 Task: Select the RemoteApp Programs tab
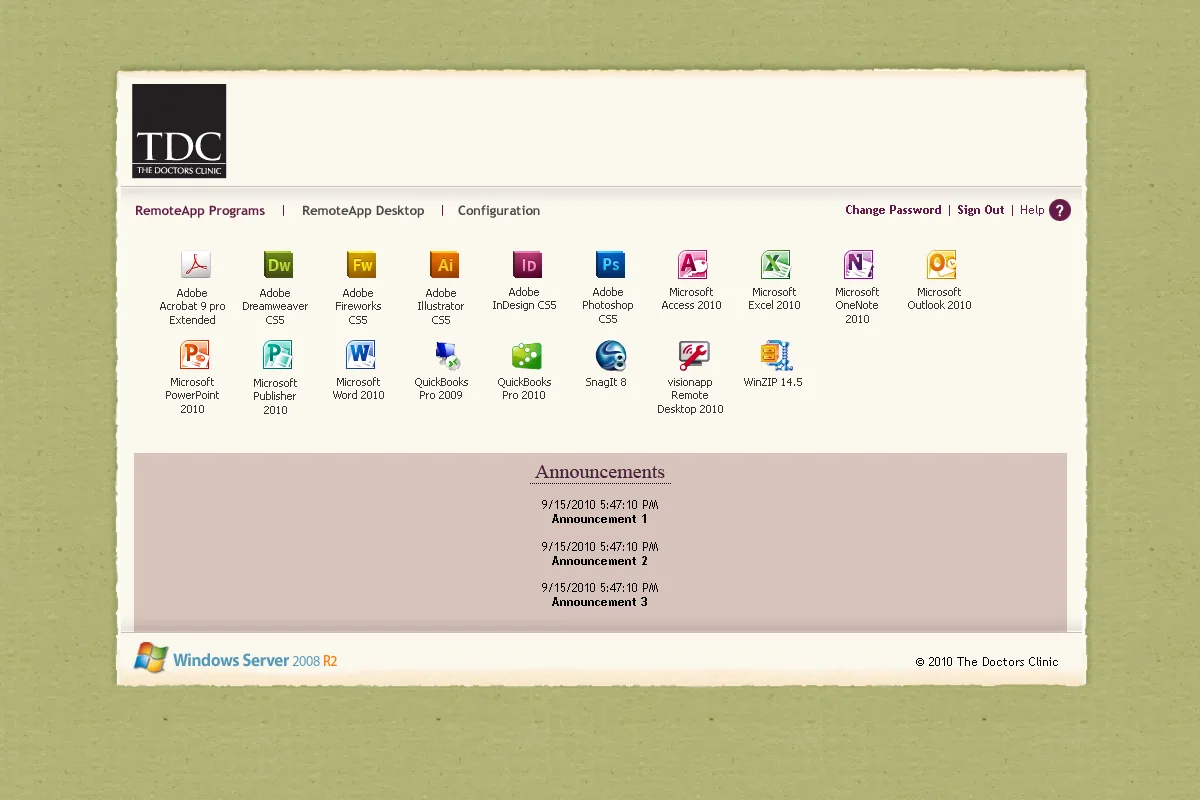200,211
